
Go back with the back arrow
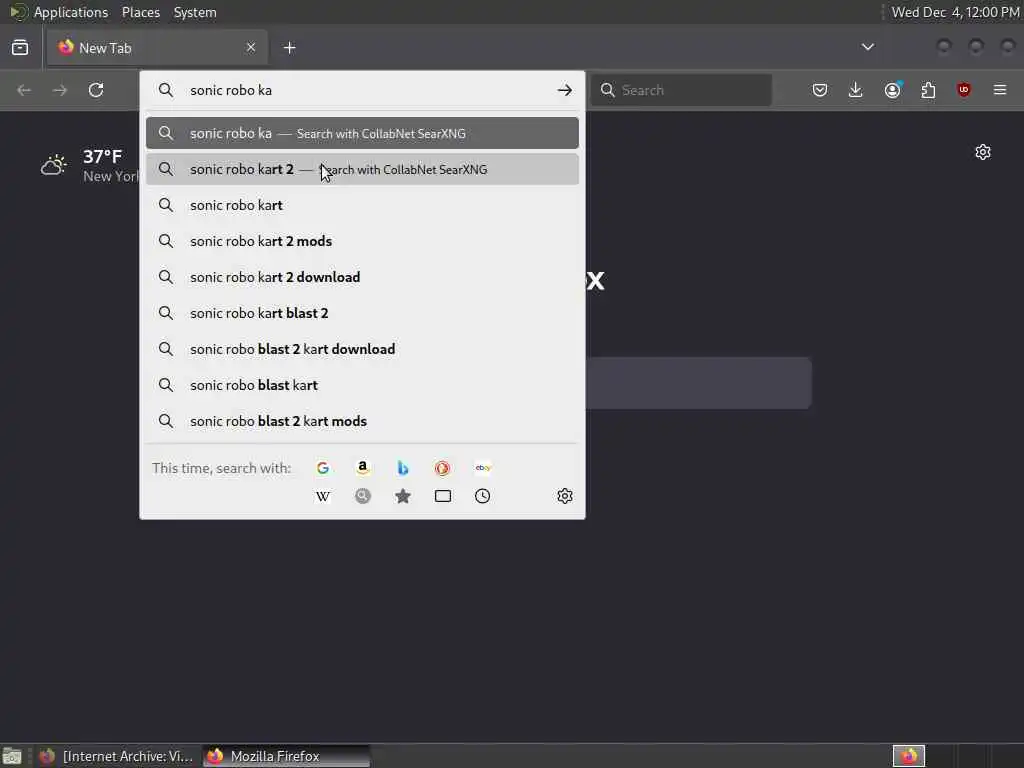coord(24,90)
